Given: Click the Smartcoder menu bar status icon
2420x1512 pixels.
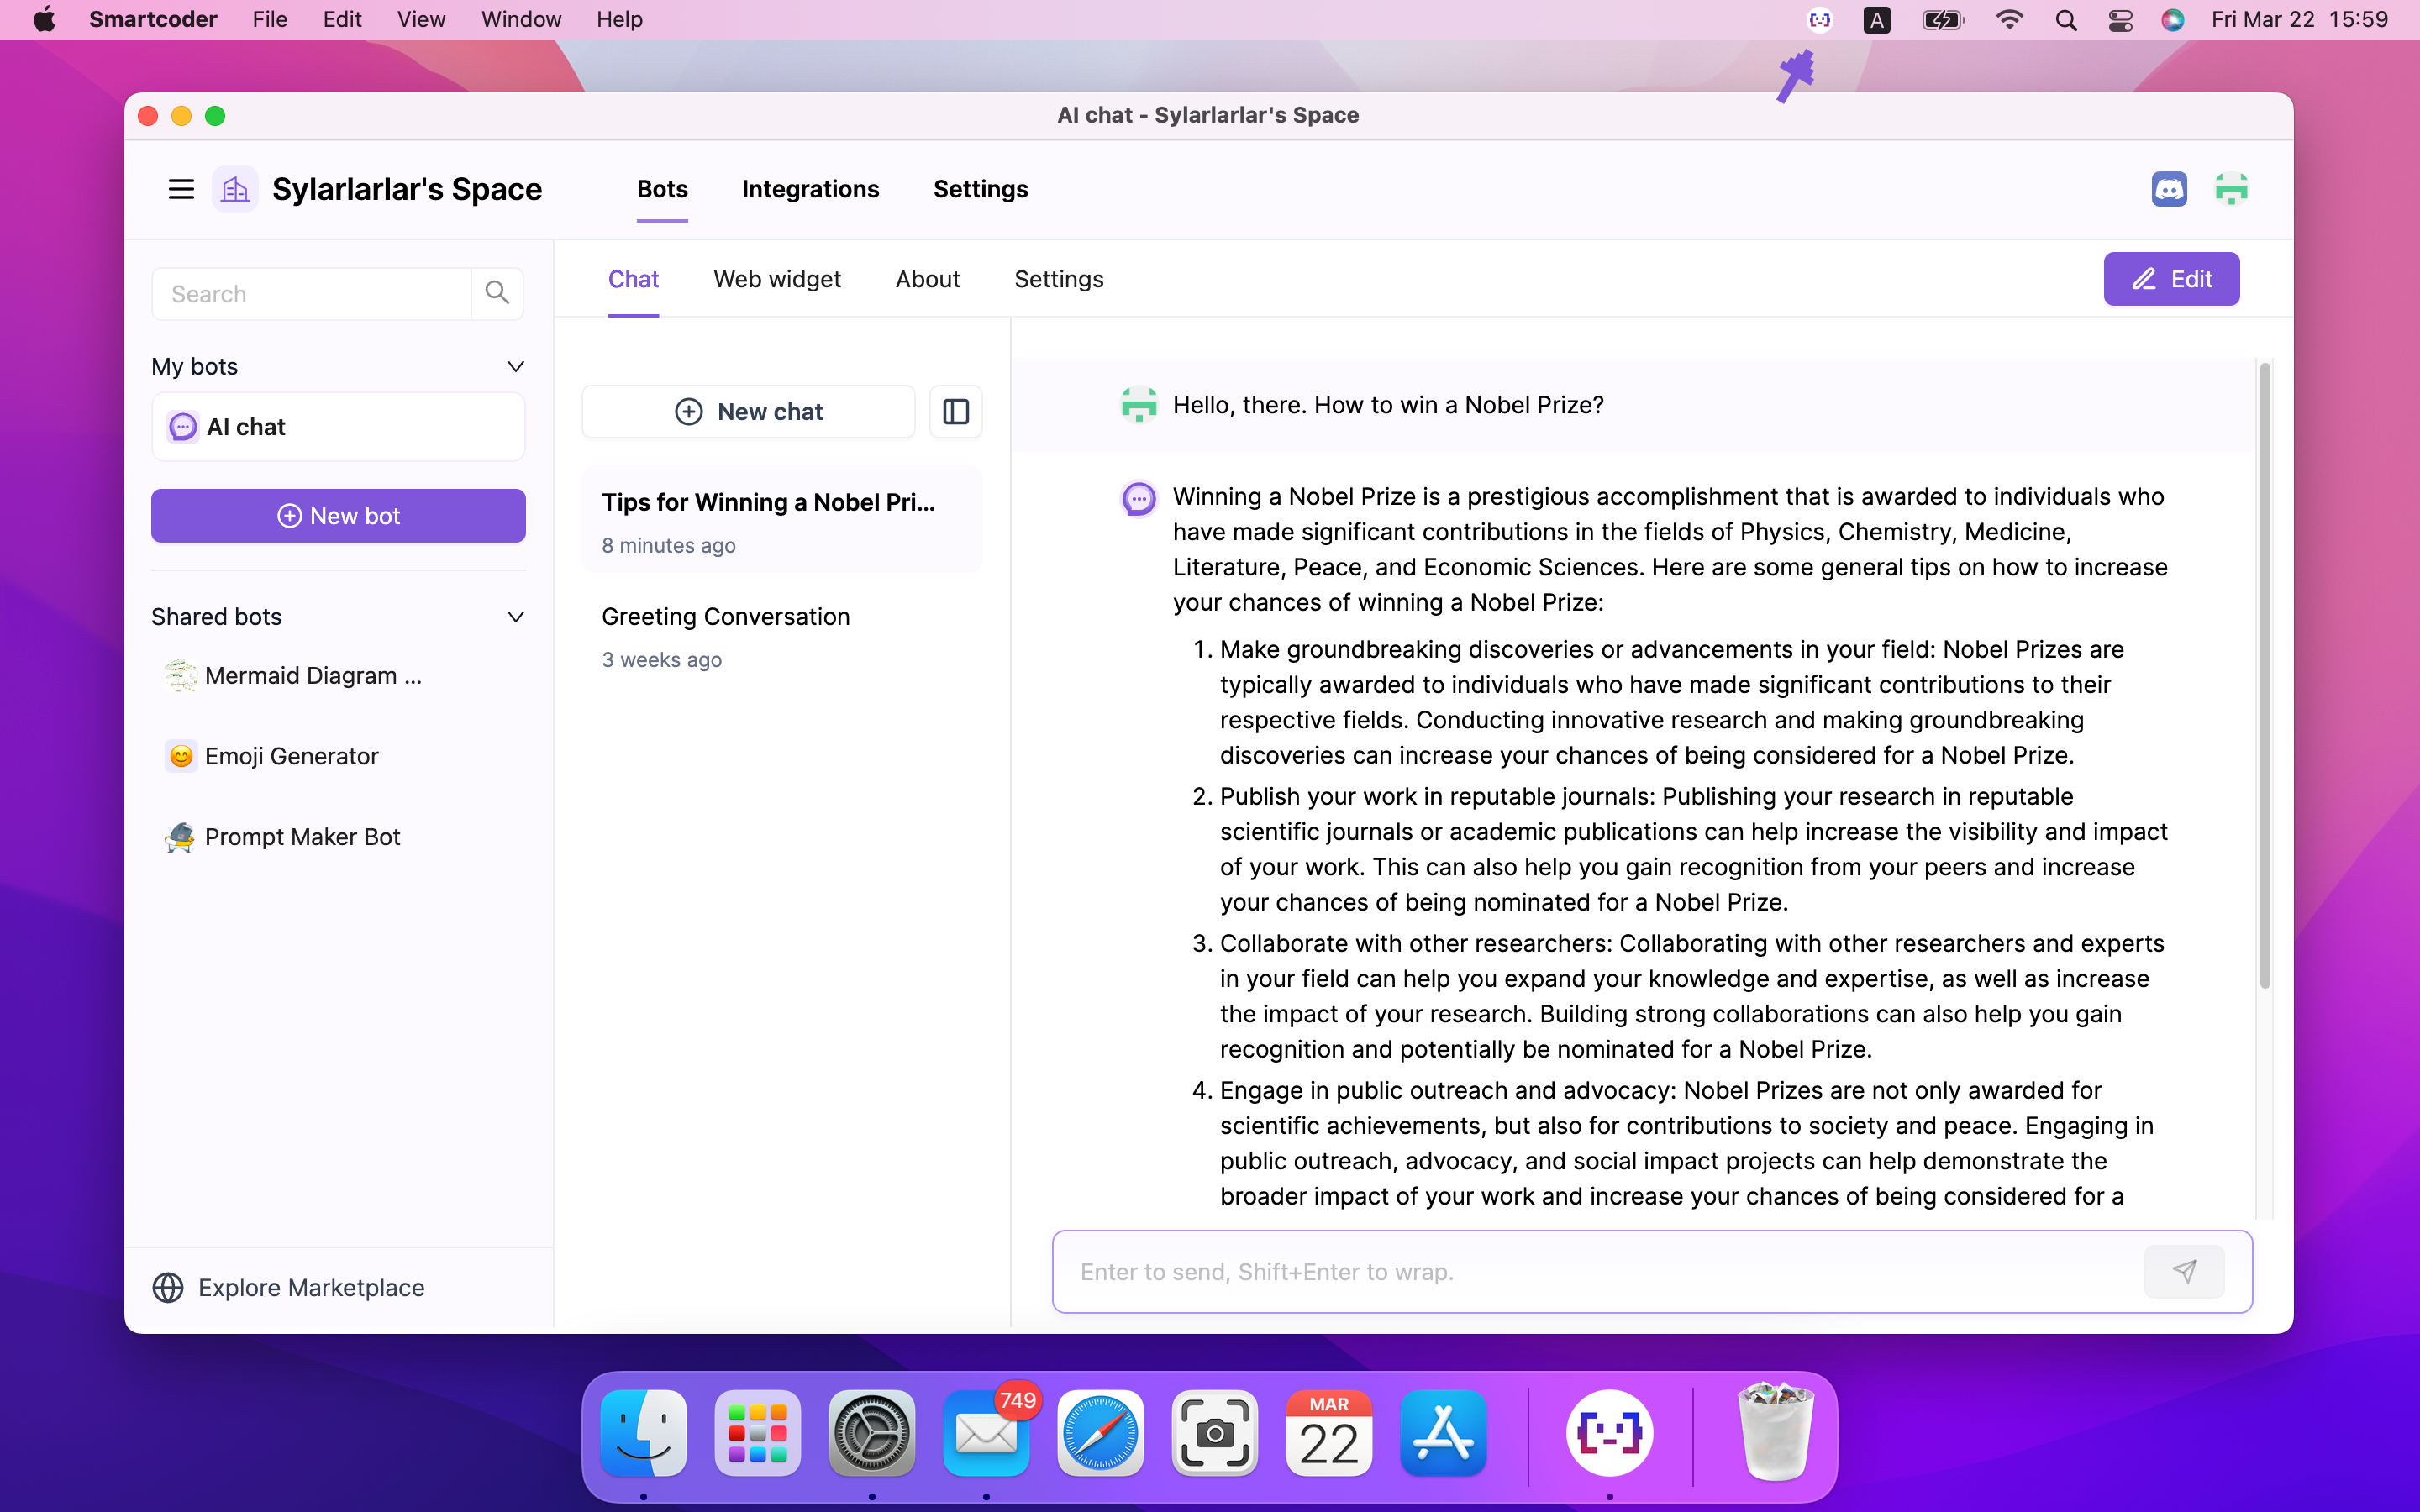Looking at the screenshot, I should [1820, 19].
